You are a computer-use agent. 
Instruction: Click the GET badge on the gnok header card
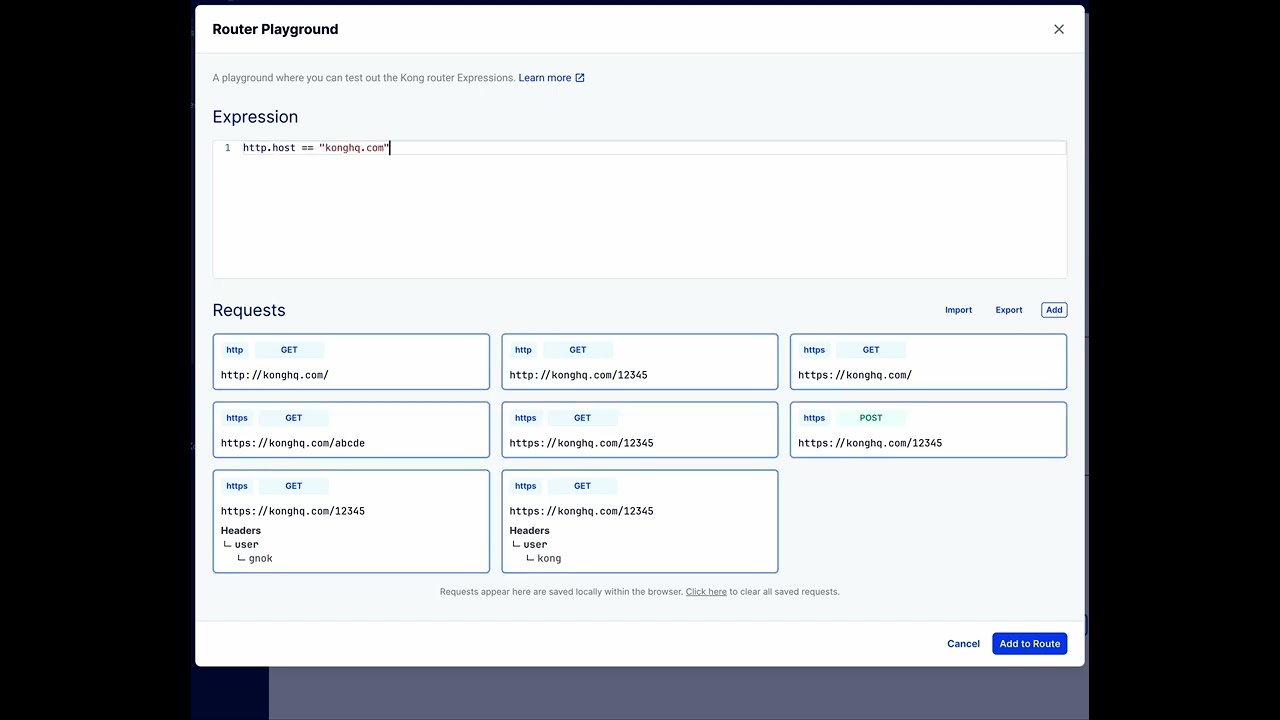point(293,486)
